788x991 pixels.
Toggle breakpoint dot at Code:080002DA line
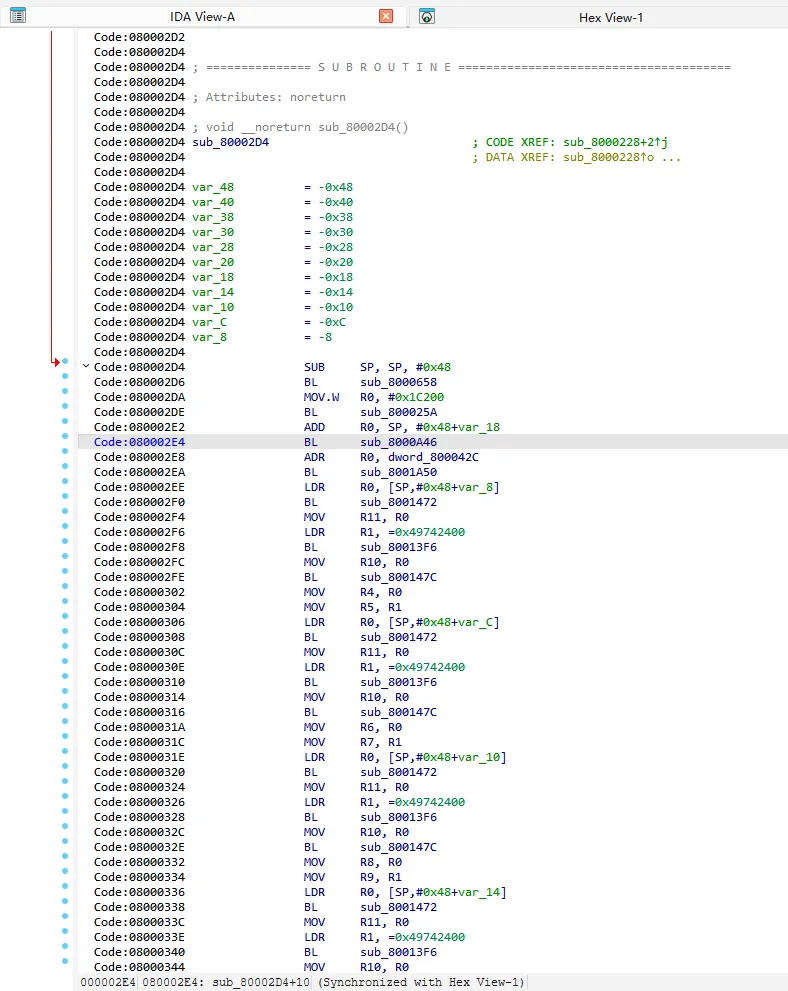click(x=65, y=391)
